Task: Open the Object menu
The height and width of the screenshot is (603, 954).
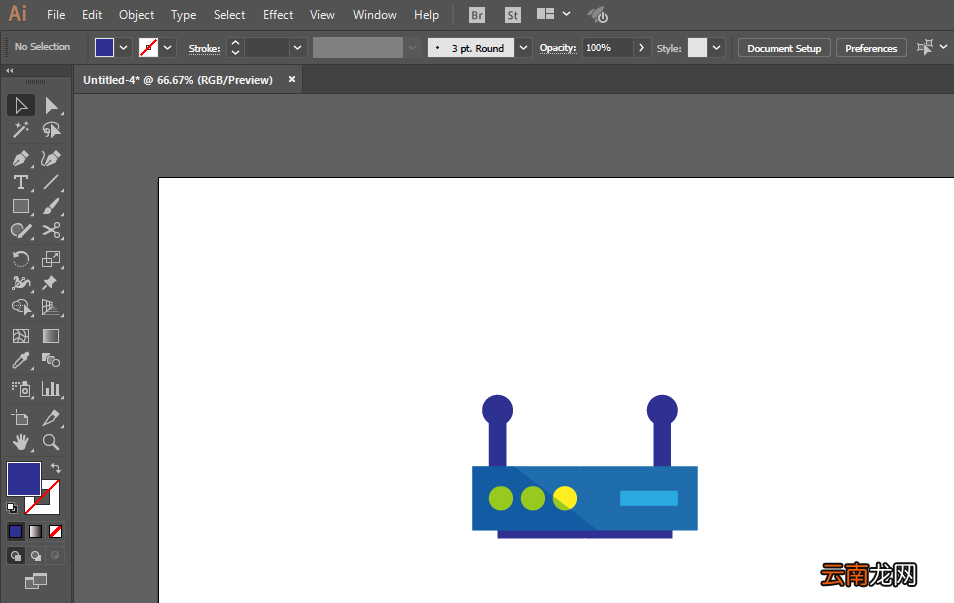Action: 136,15
